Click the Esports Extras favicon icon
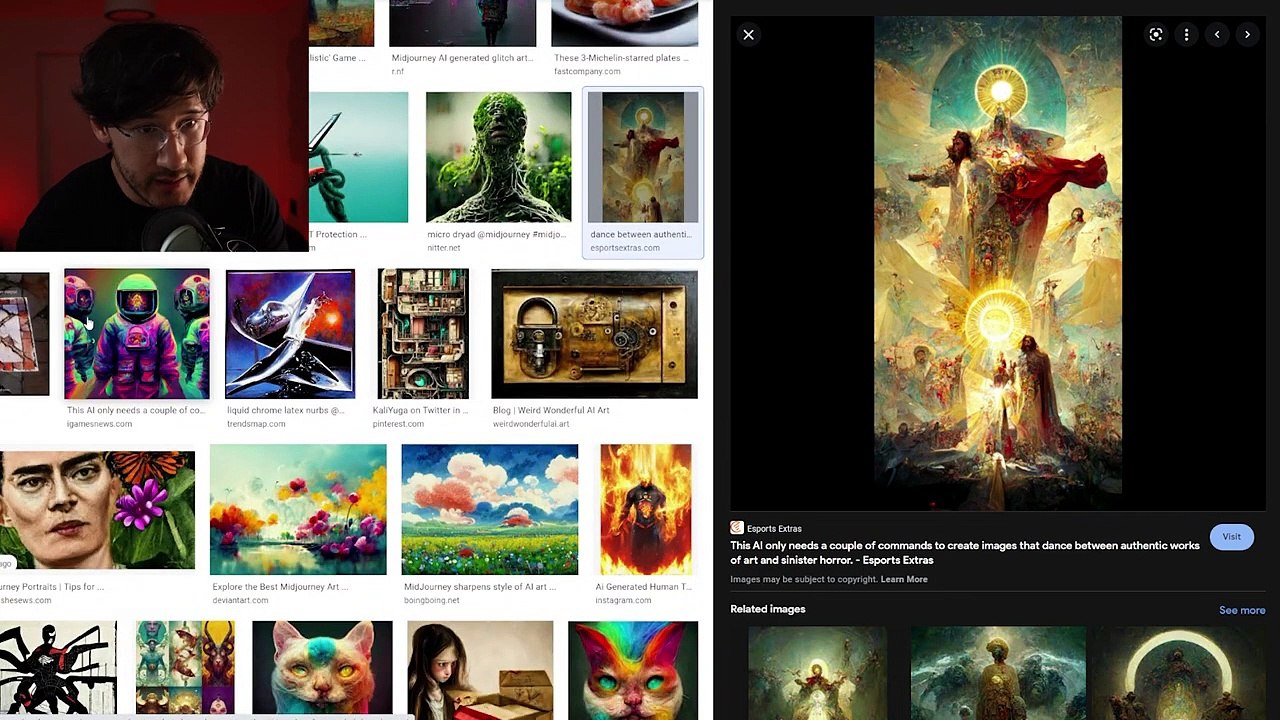The height and width of the screenshot is (720, 1280). point(737,528)
